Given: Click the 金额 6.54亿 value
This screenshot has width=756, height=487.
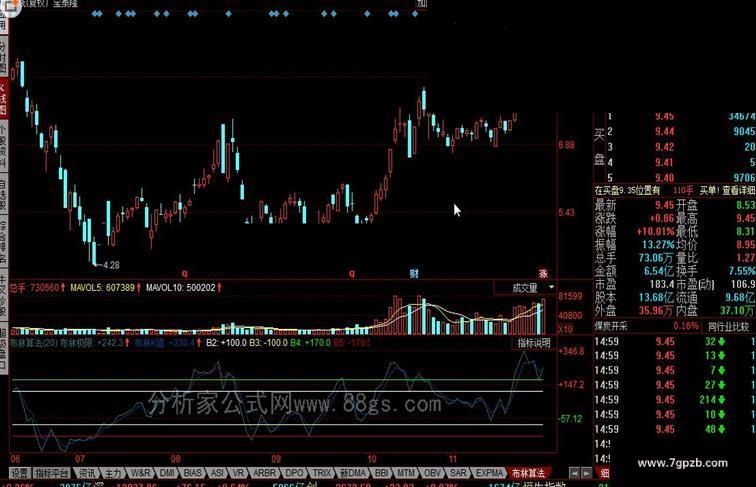Looking at the screenshot, I should 659,271.
